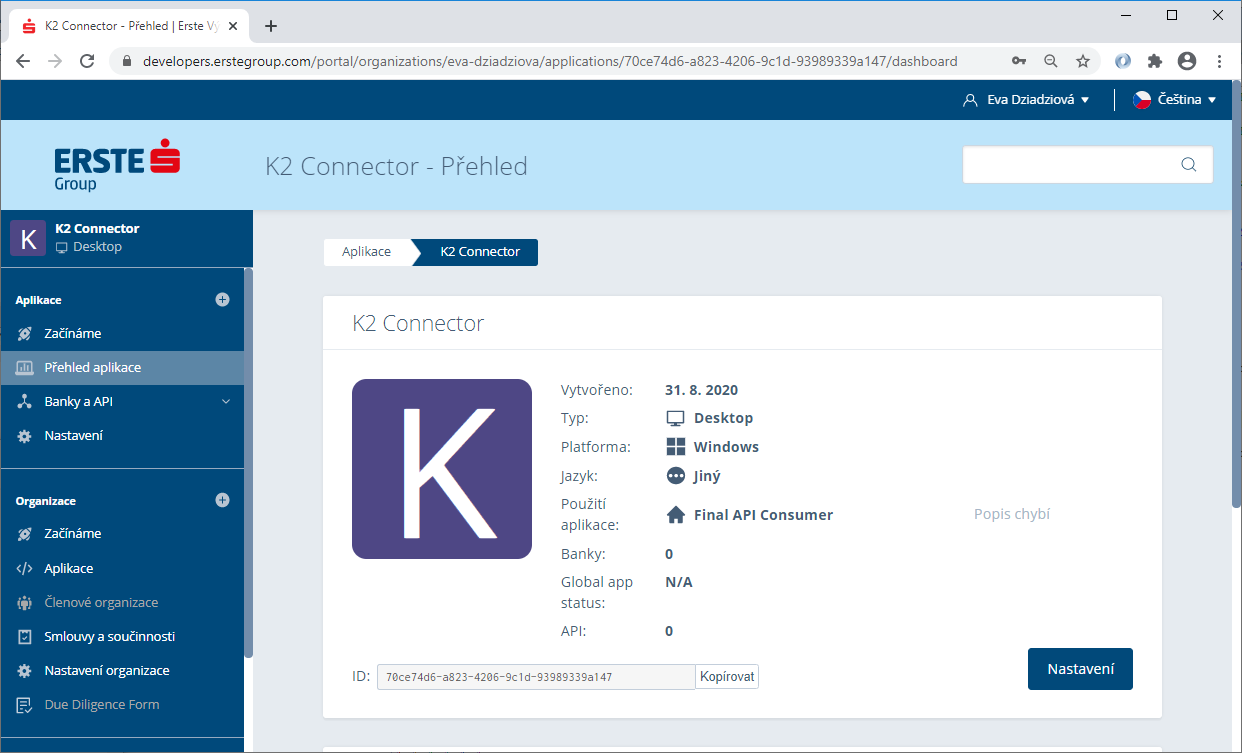Image resolution: width=1242 pixels, height=753 pixels.
Task: Click the Aplikace breadcrumb
Action: (x=366, y=252)
